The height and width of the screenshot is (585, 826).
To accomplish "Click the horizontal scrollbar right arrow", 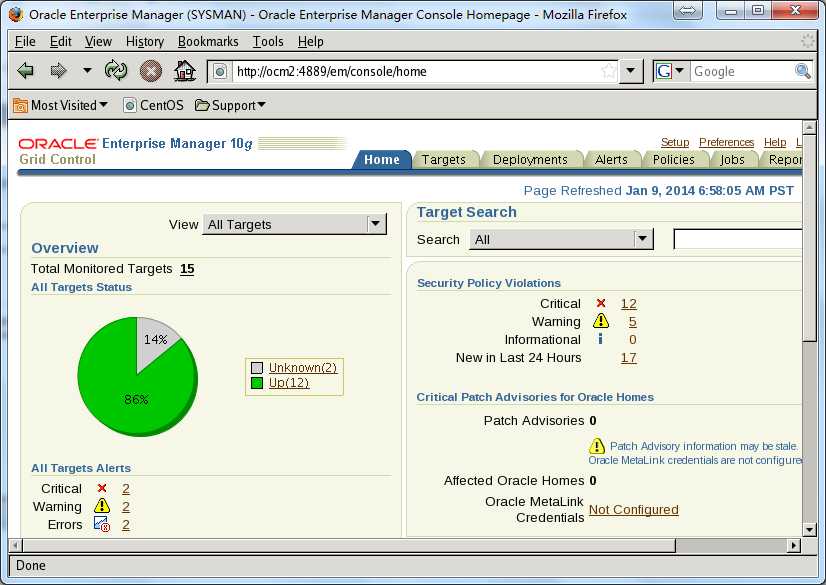I will (793, 545).
